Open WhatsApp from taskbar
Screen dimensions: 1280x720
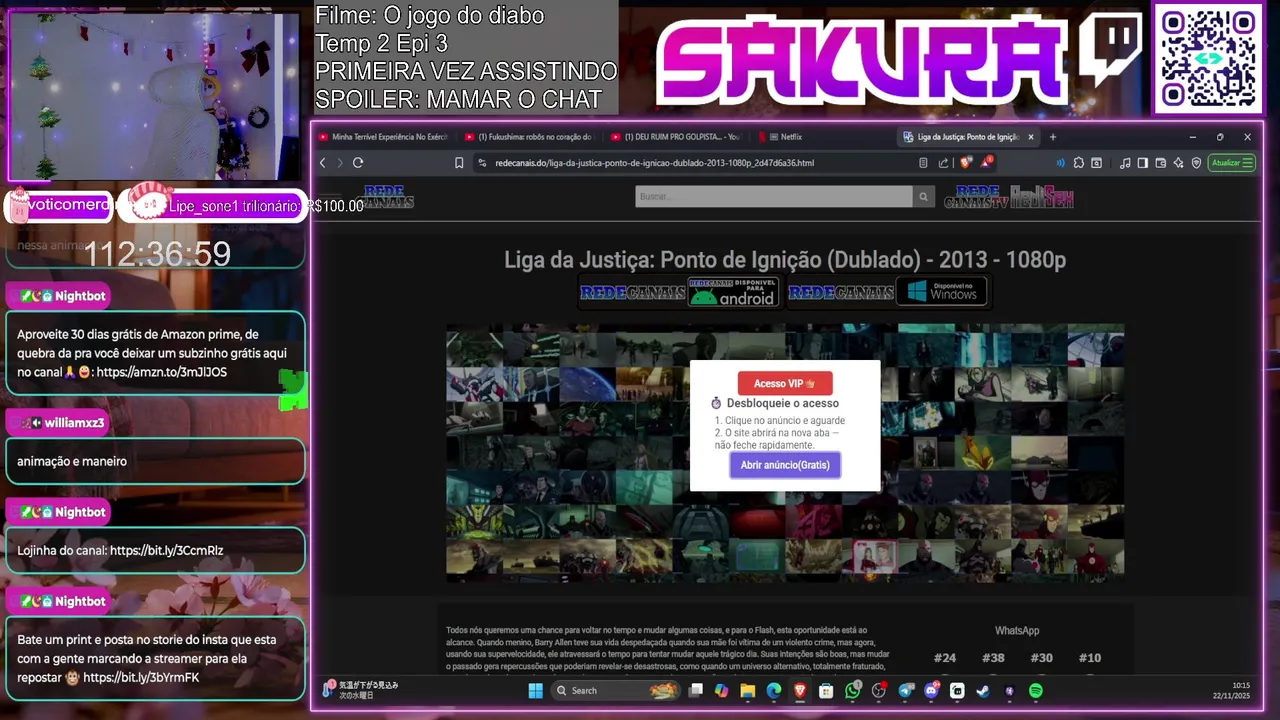(x=853, y=691)
